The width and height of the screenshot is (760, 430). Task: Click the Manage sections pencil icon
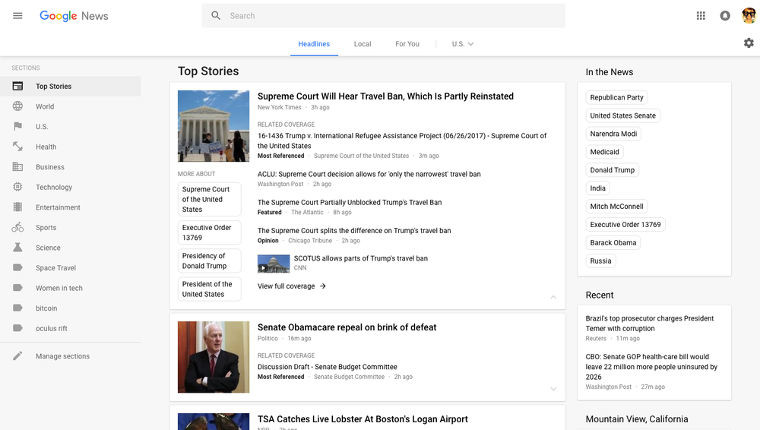(17, 356)
